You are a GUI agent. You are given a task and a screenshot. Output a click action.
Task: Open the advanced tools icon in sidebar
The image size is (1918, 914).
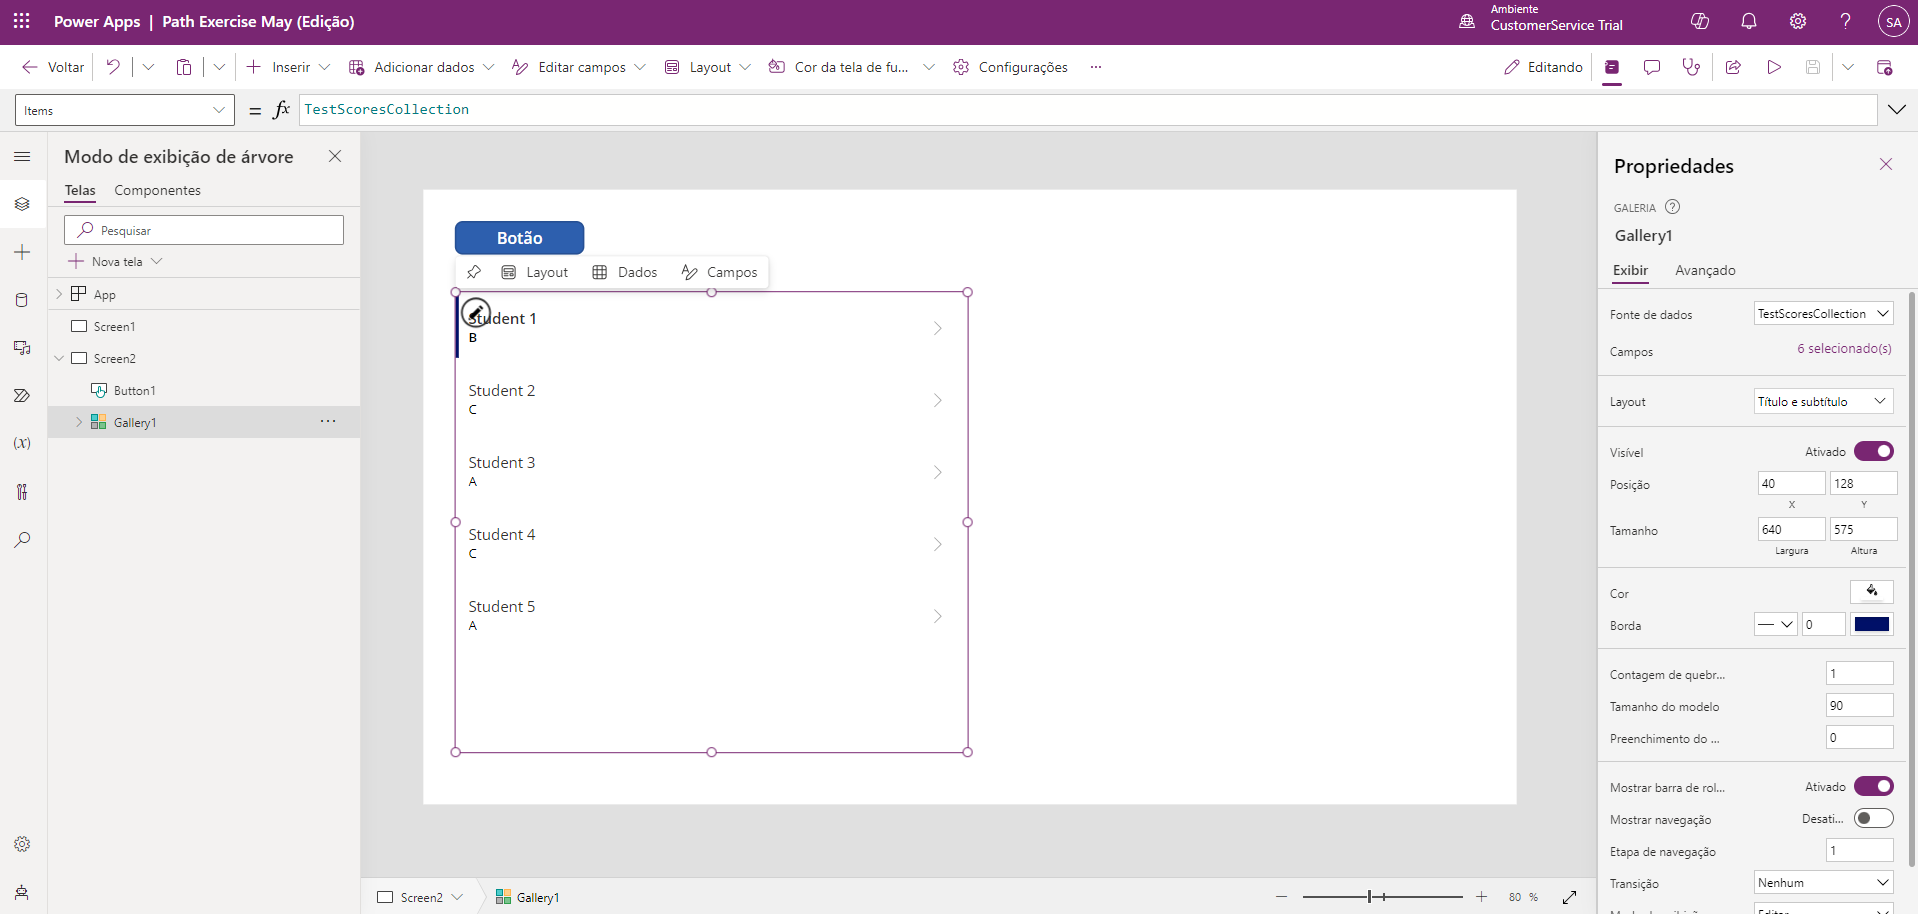pyautogui.click(x=22, y=492)
